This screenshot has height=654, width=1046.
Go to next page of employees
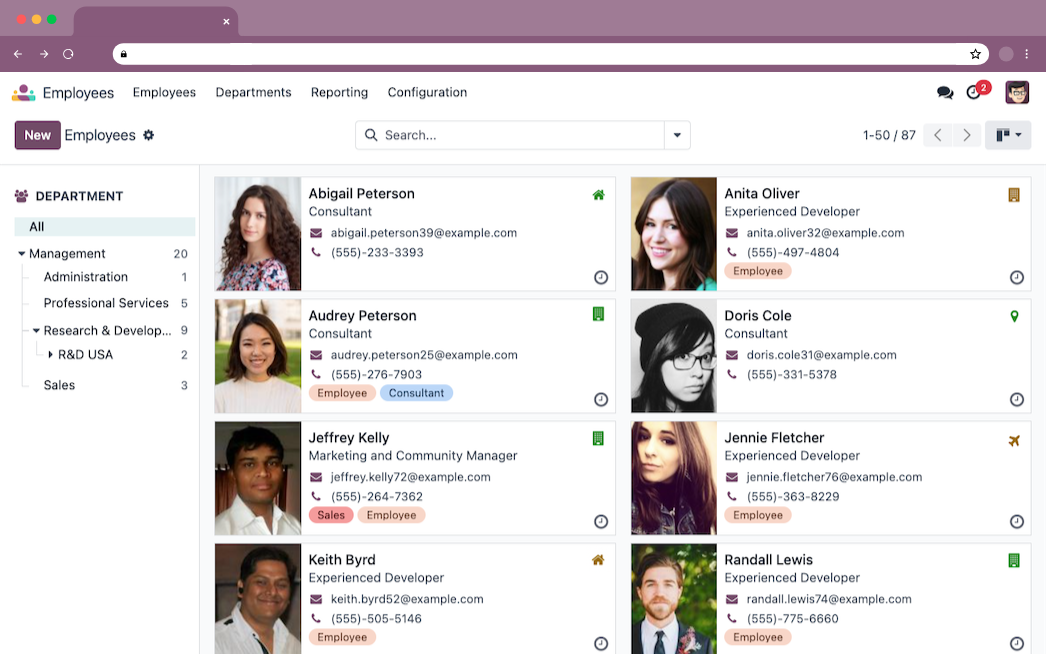pyautogui.click(x=966, y=135)
